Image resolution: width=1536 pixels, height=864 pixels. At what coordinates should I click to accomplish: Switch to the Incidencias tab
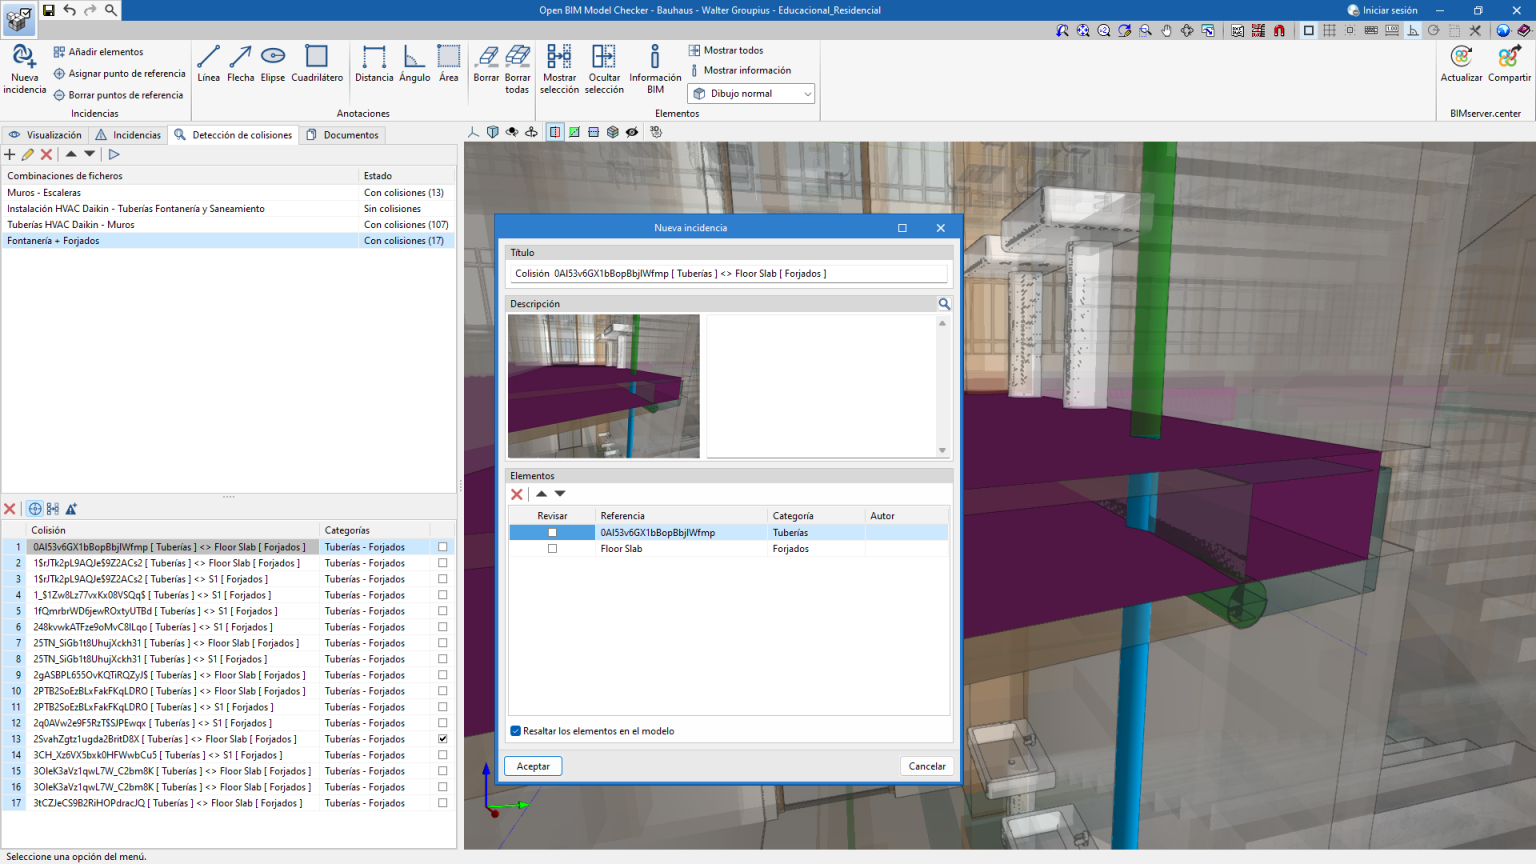(128, 135)
